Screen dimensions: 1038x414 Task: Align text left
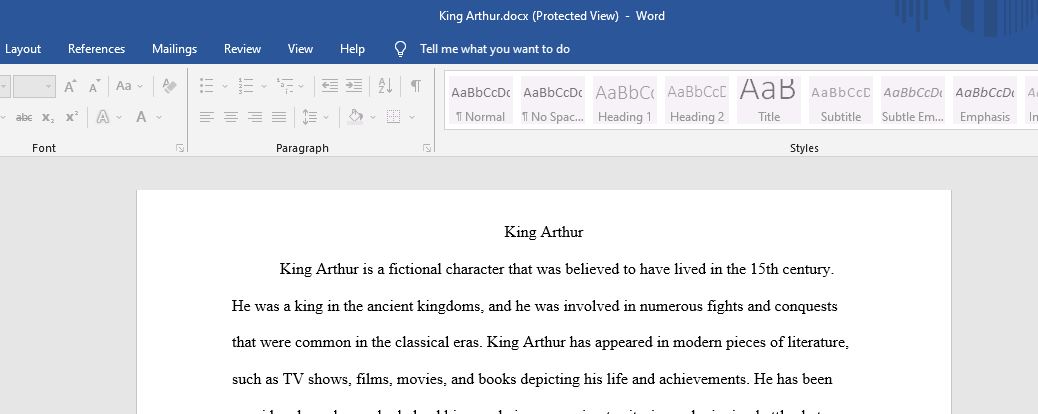tap(207, 117)
